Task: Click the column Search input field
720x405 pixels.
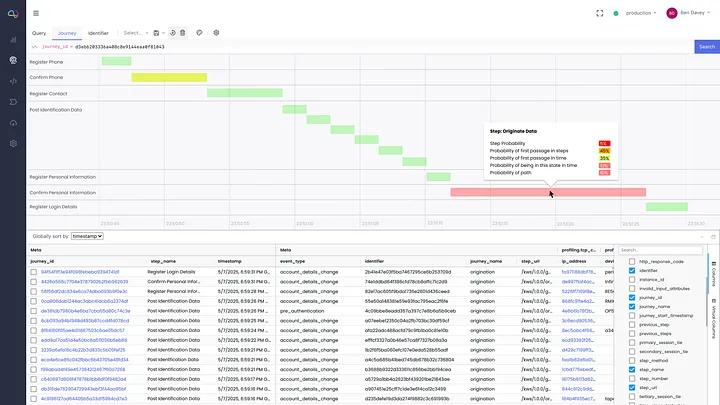Action: pyautogui.click(x=660, y=250)
